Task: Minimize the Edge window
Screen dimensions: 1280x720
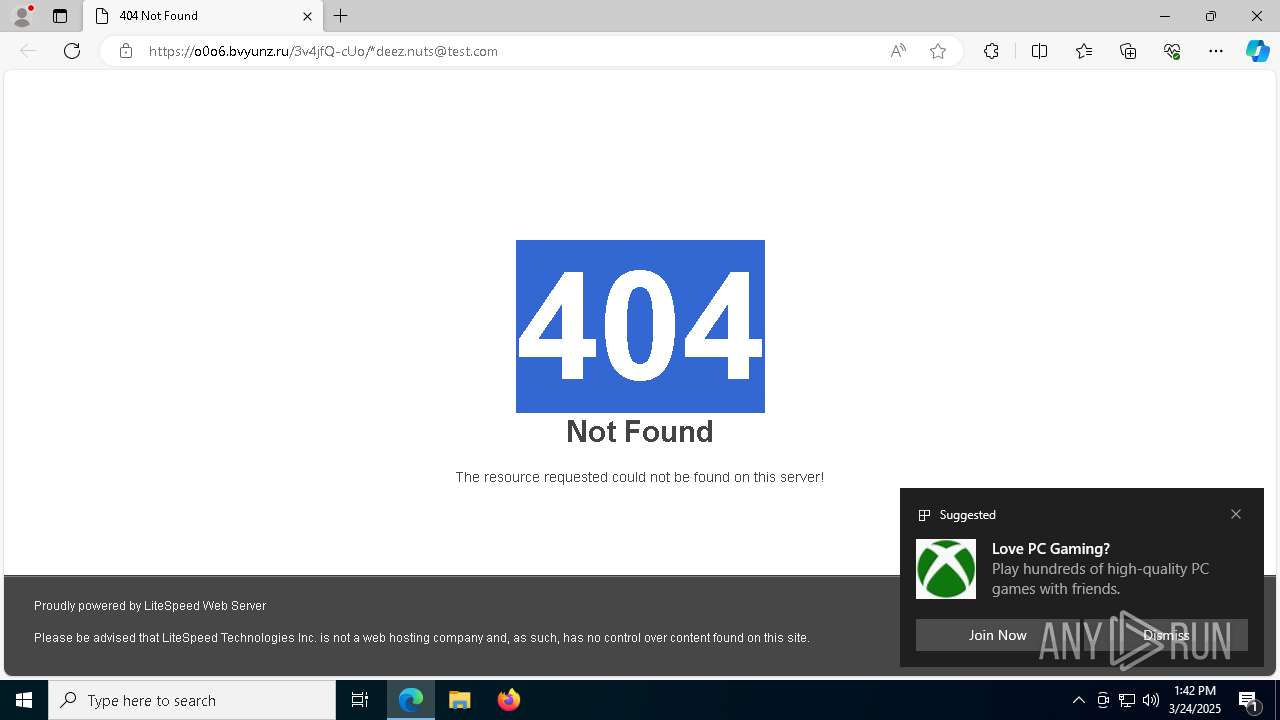Action: pos(1165,16)
